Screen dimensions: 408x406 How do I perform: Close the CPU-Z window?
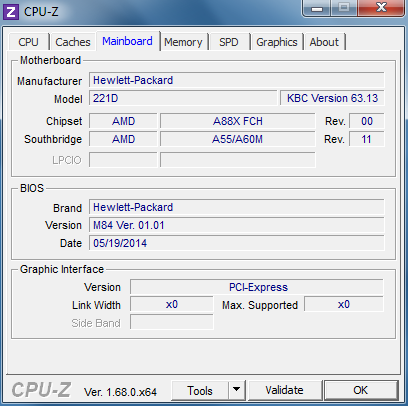381,8
